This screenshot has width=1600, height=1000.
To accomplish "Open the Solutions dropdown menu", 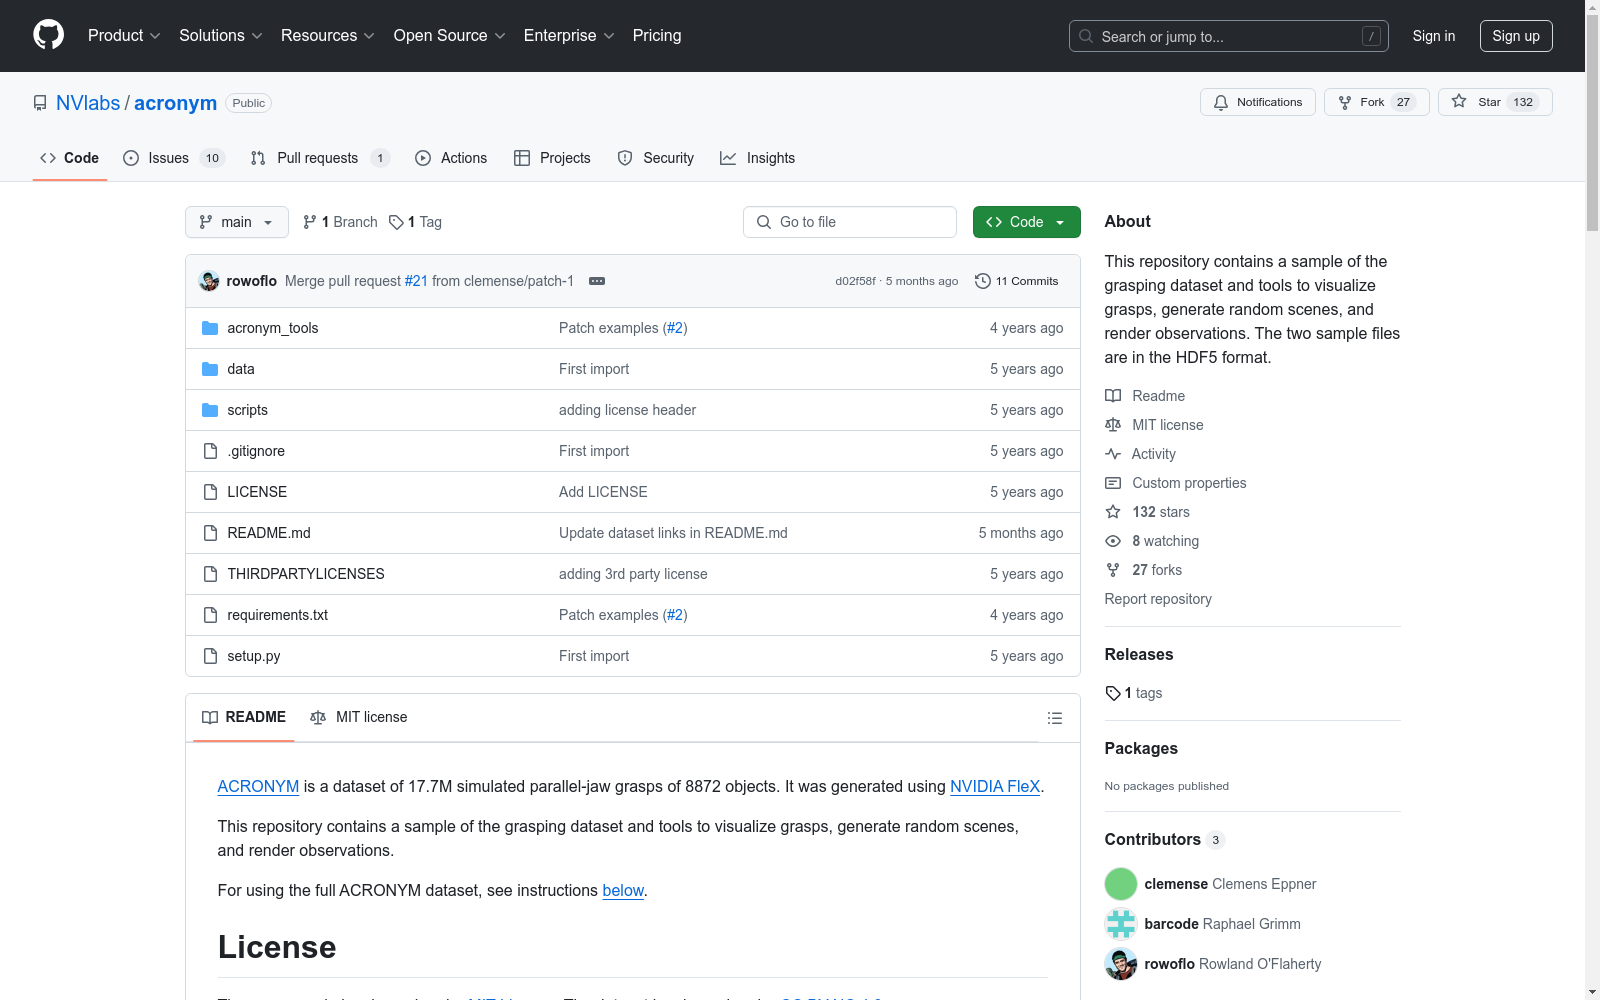I will click(221, 36).
